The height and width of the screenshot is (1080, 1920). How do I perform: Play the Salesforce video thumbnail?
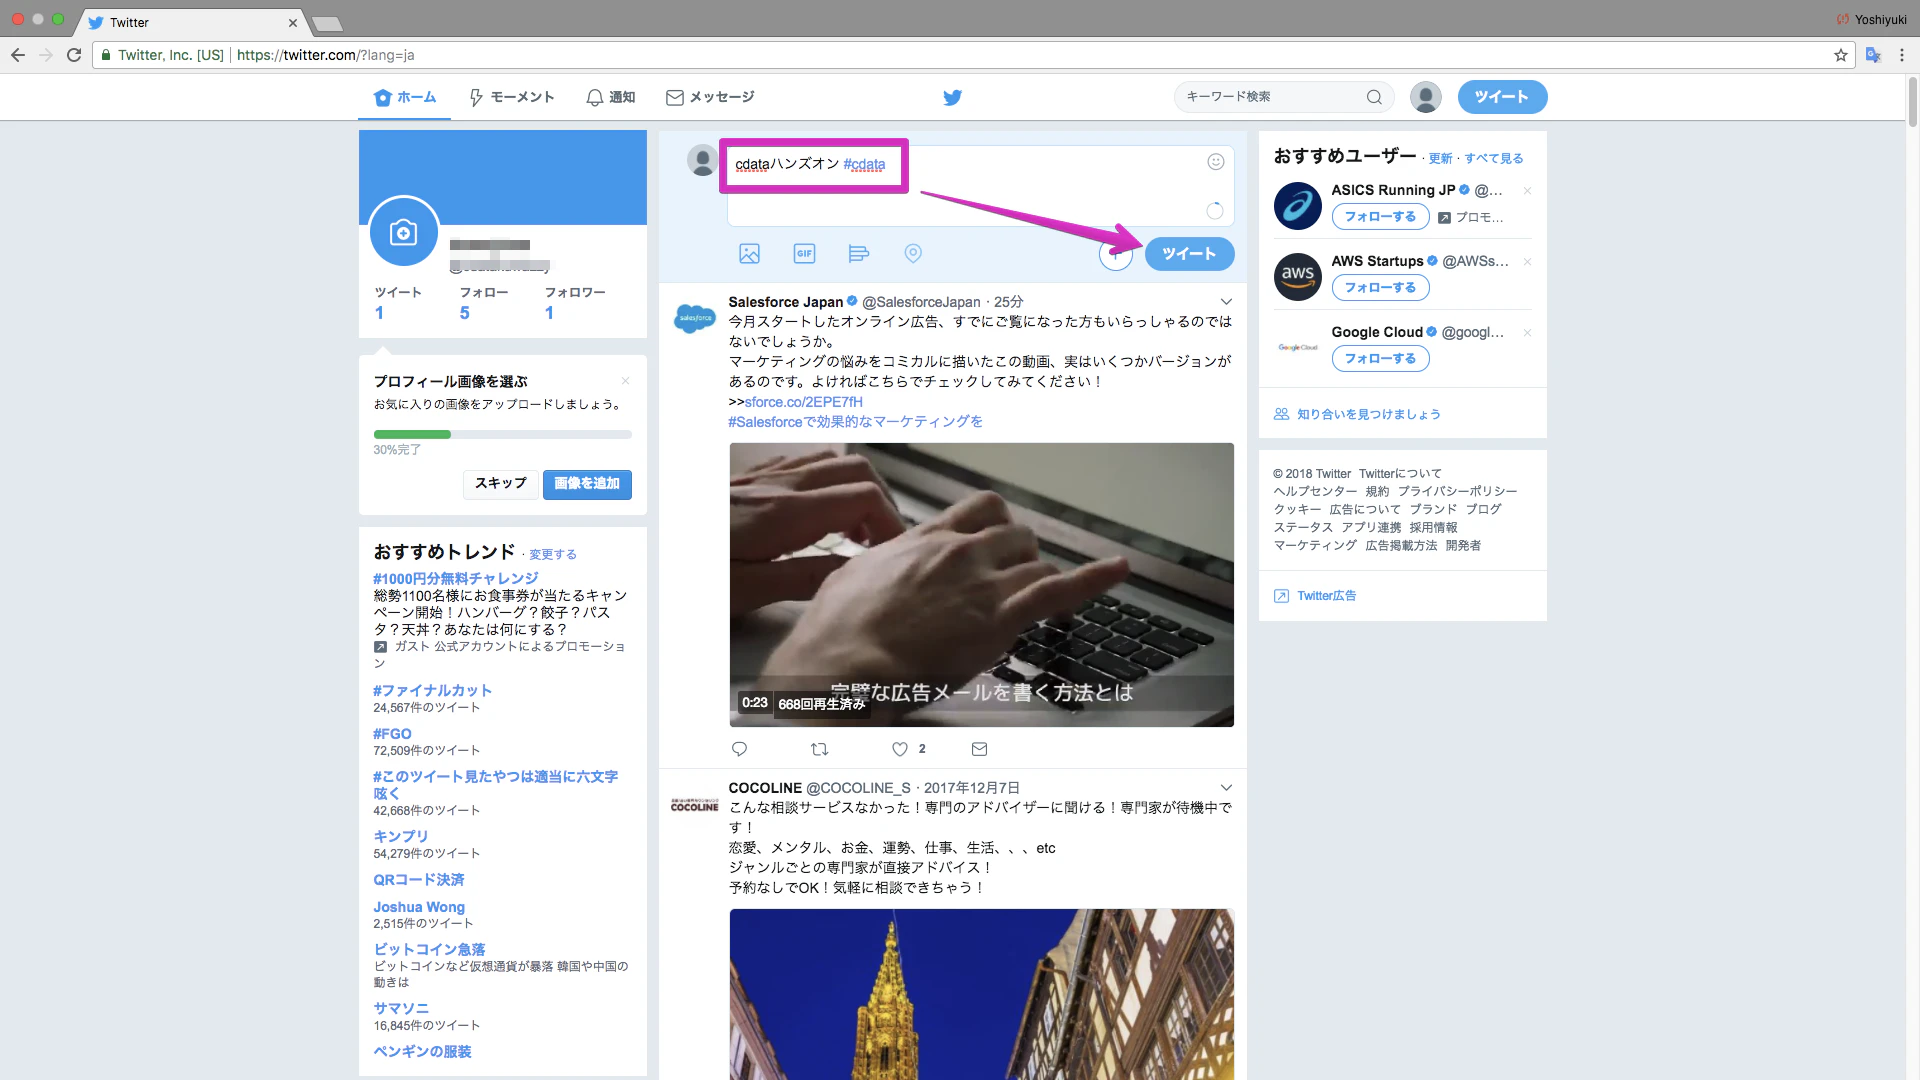[x=981, y=585]
